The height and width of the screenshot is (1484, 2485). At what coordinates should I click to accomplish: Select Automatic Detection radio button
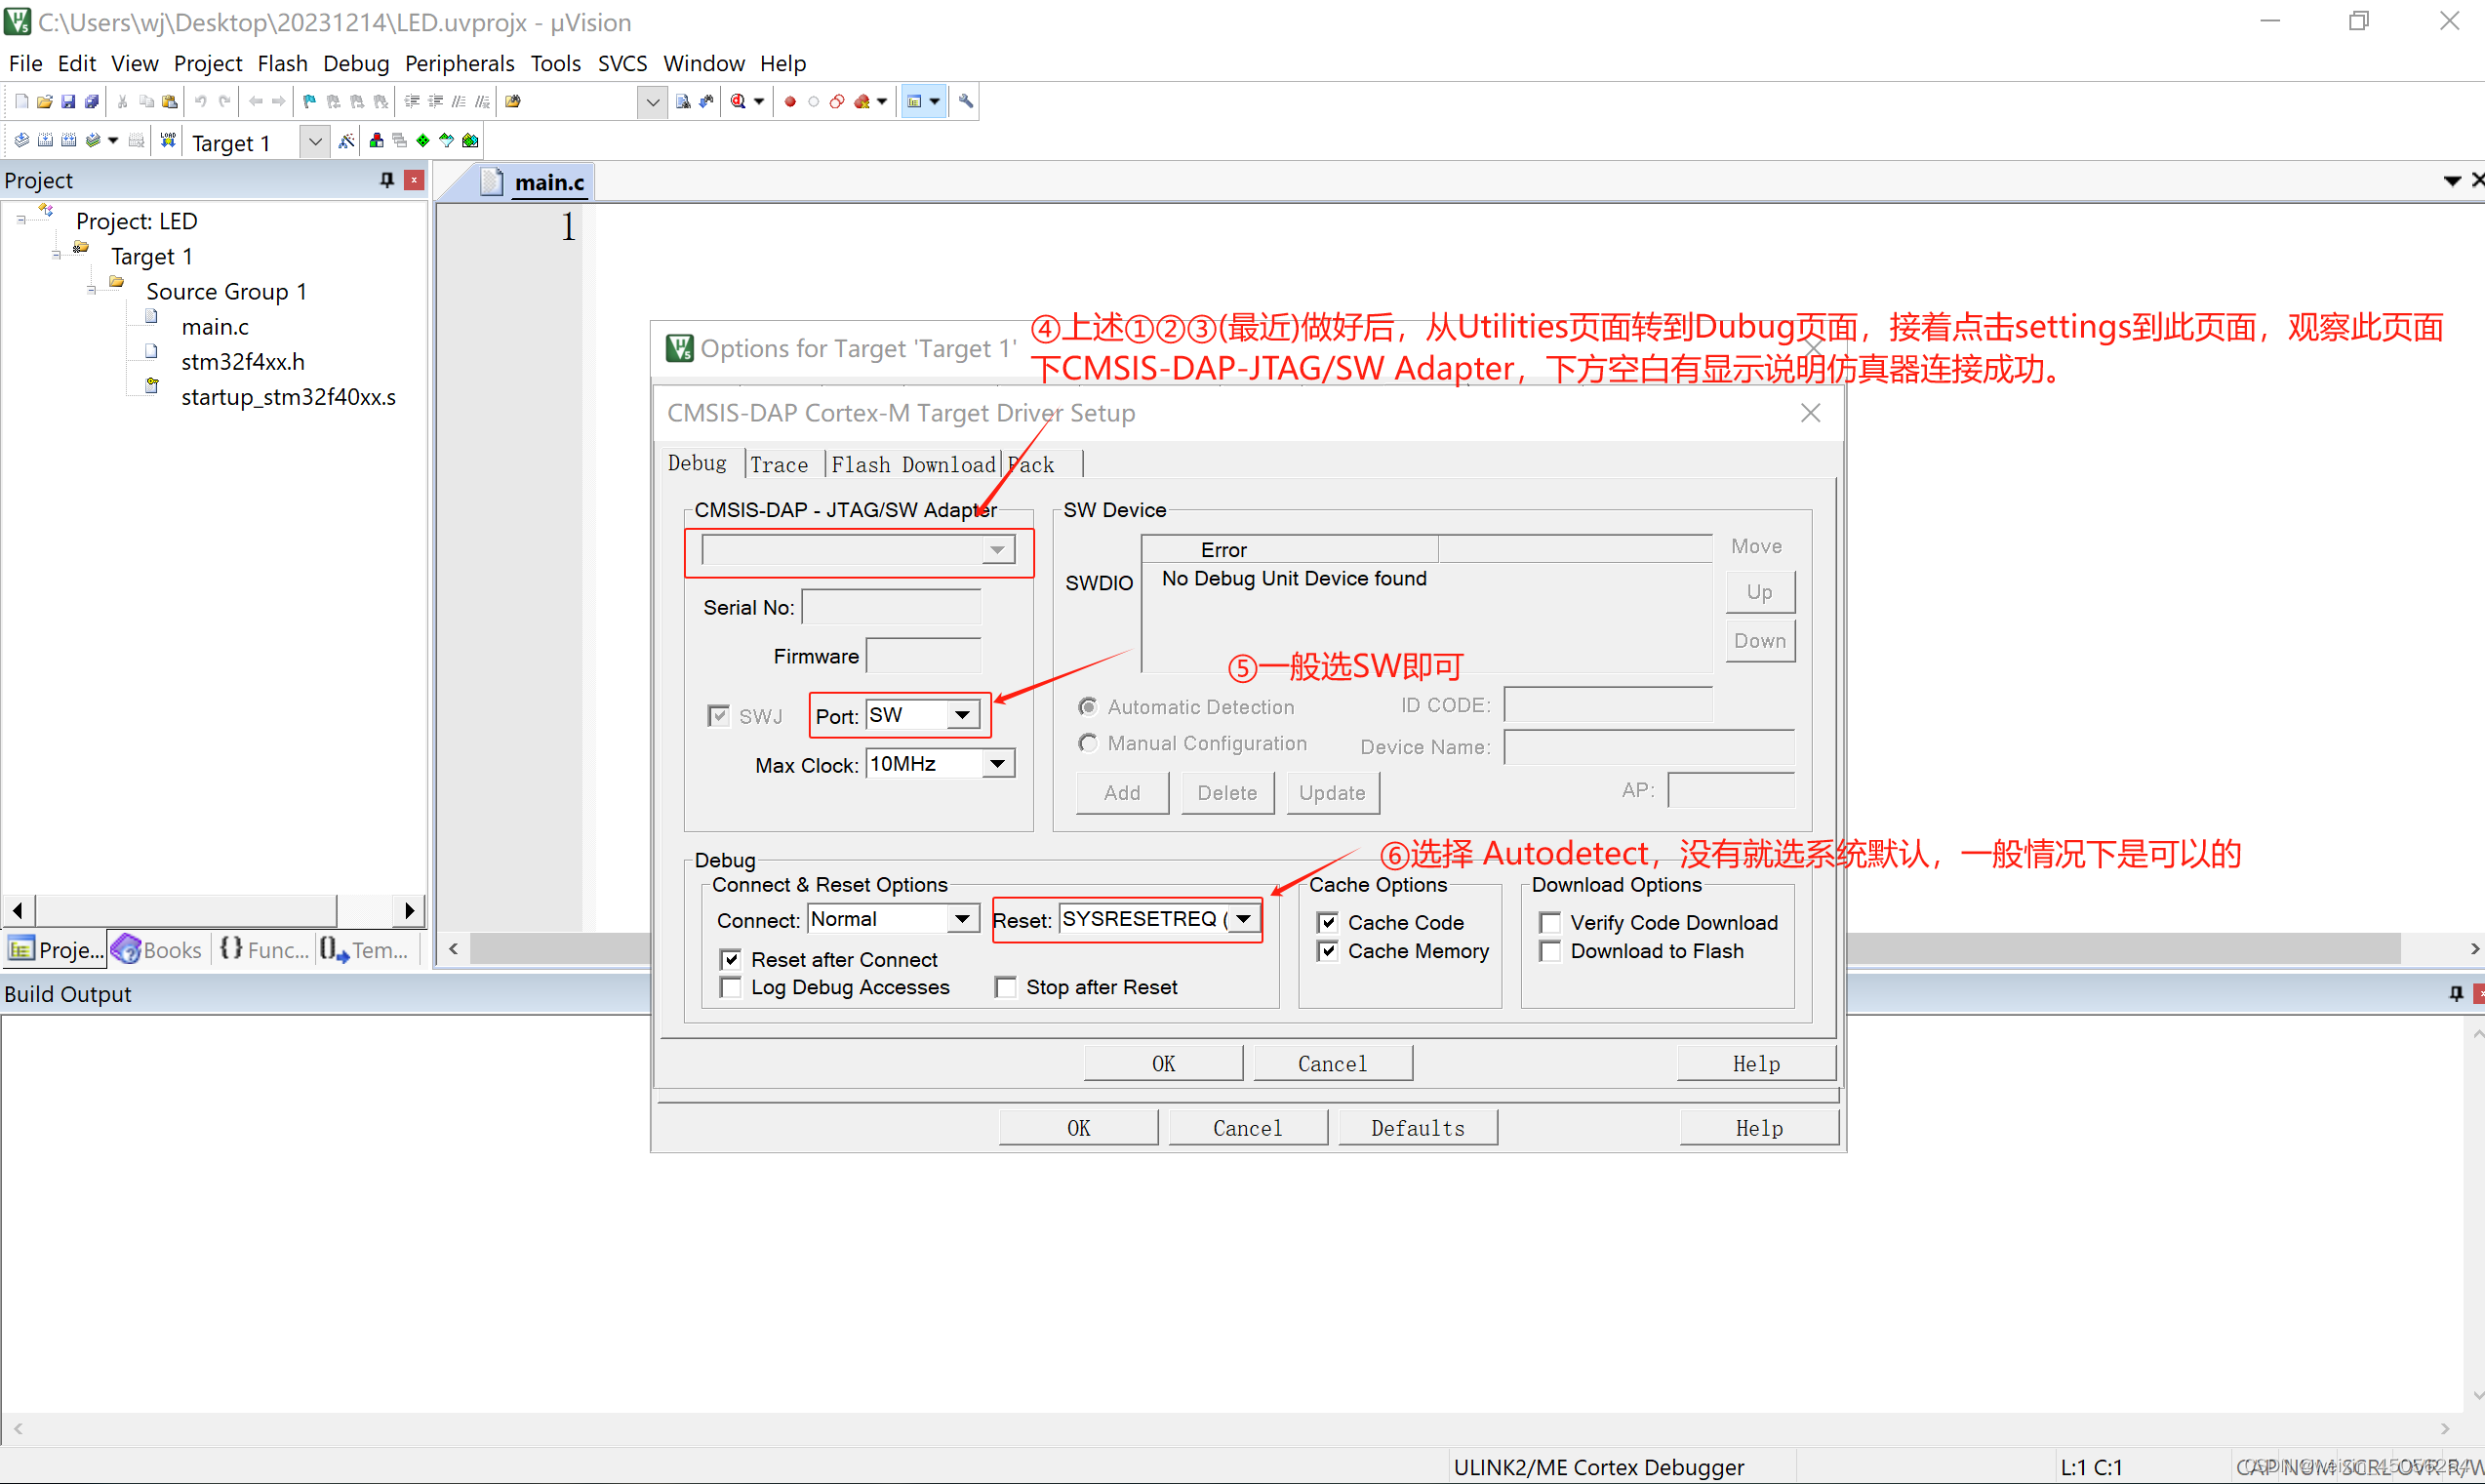(1088, 707)
